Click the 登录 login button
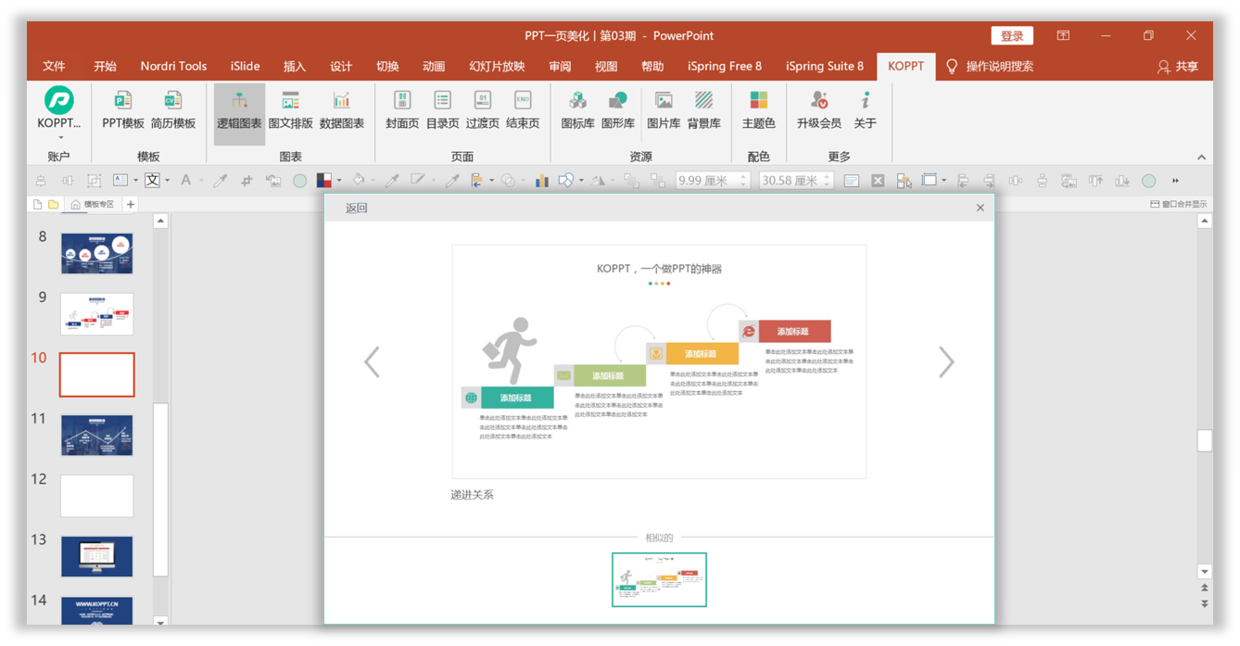Image resolution: width=1240 pixels, height=646 pixels. click(1012, 36)
